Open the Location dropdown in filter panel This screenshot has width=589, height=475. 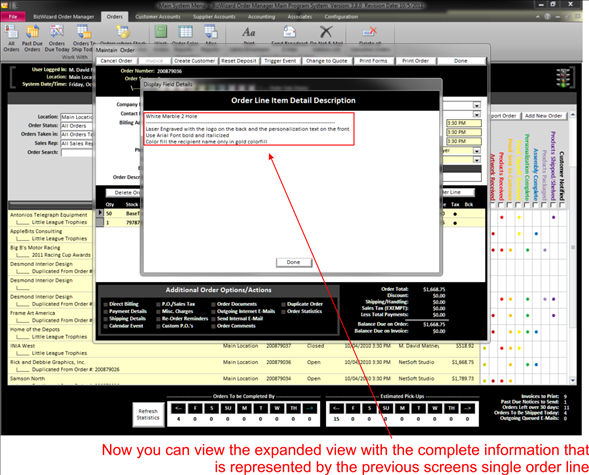76,117
